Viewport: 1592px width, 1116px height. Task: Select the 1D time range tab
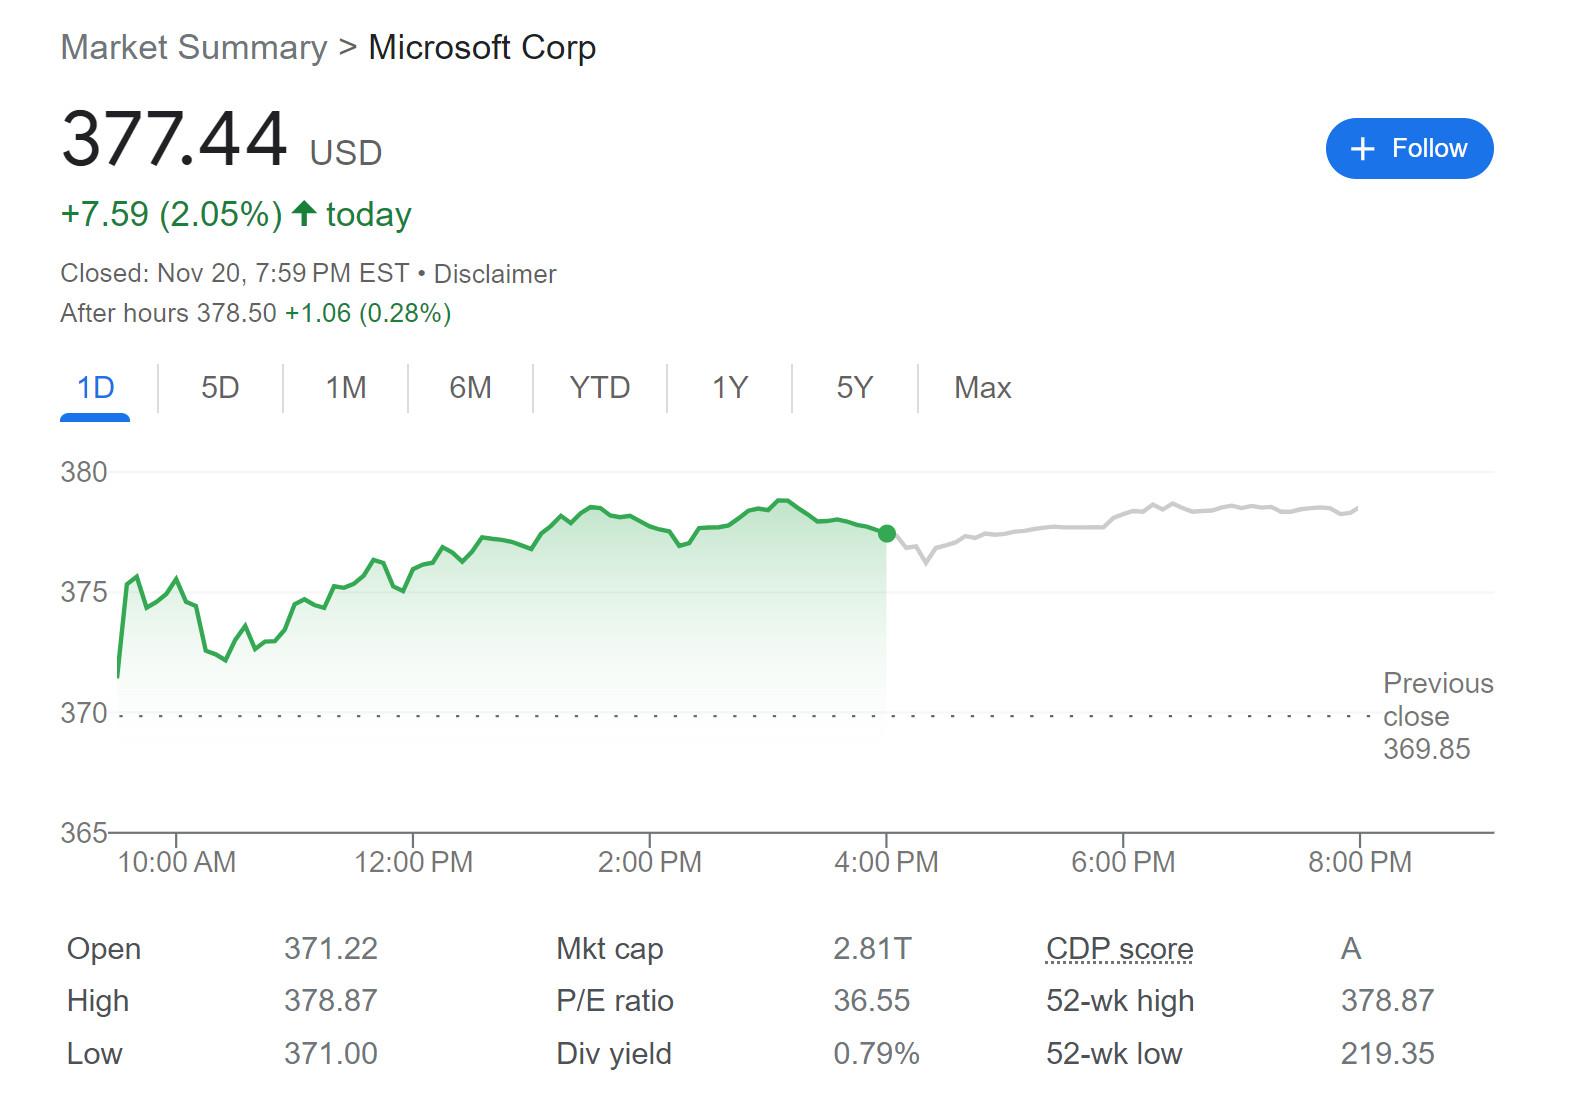(x=96, y=388)
